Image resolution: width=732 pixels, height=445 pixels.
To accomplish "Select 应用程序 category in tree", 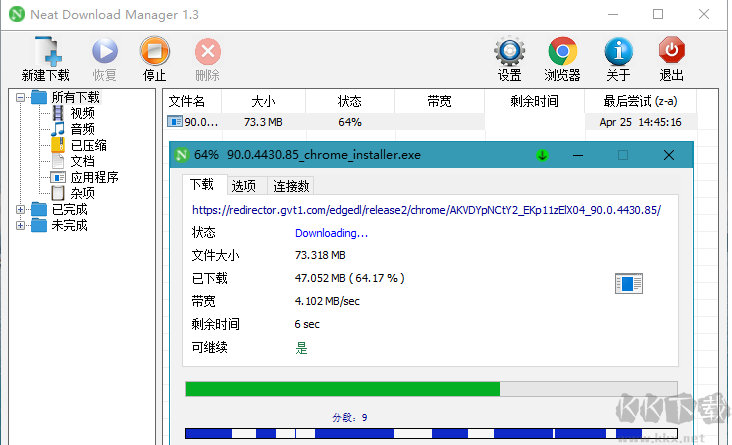I will 94,177.
